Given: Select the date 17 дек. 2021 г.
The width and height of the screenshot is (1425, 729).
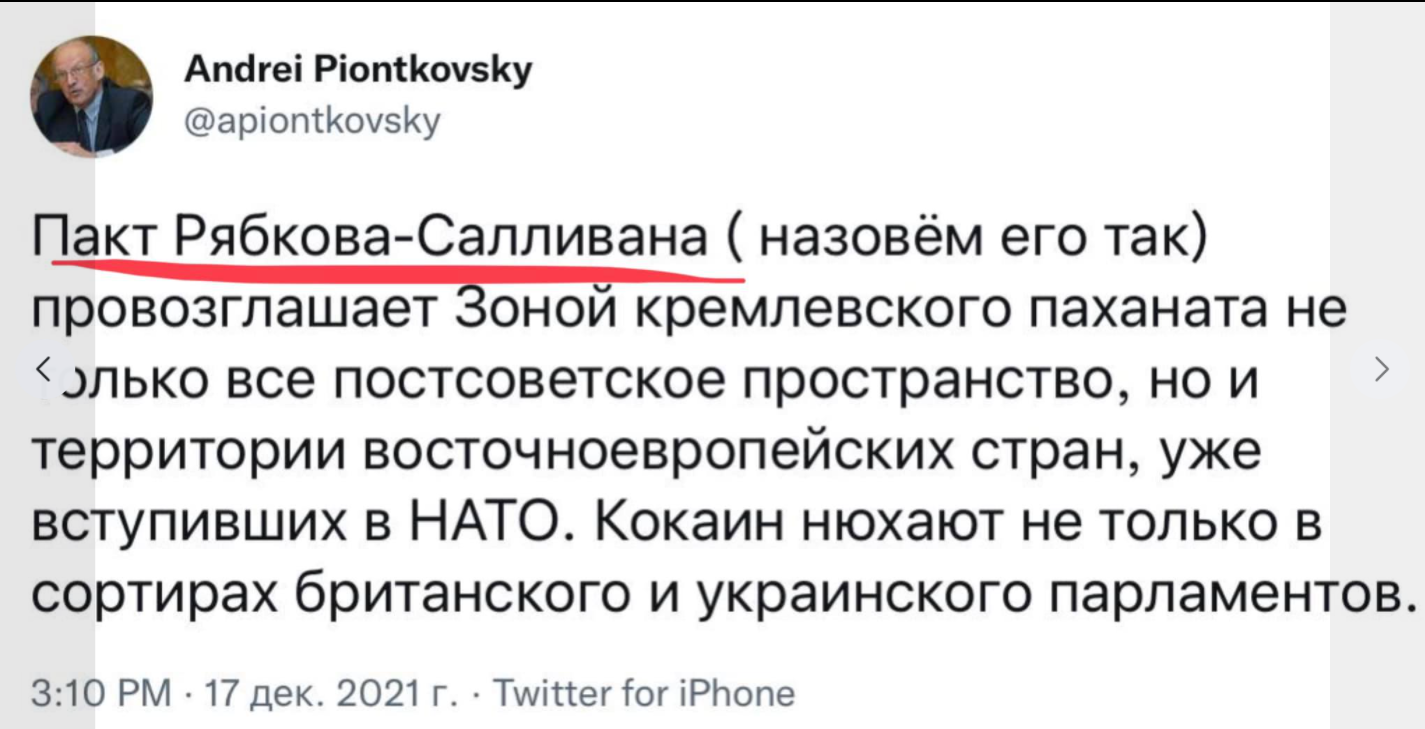Looking at the screenshot, I should [312, 693].
